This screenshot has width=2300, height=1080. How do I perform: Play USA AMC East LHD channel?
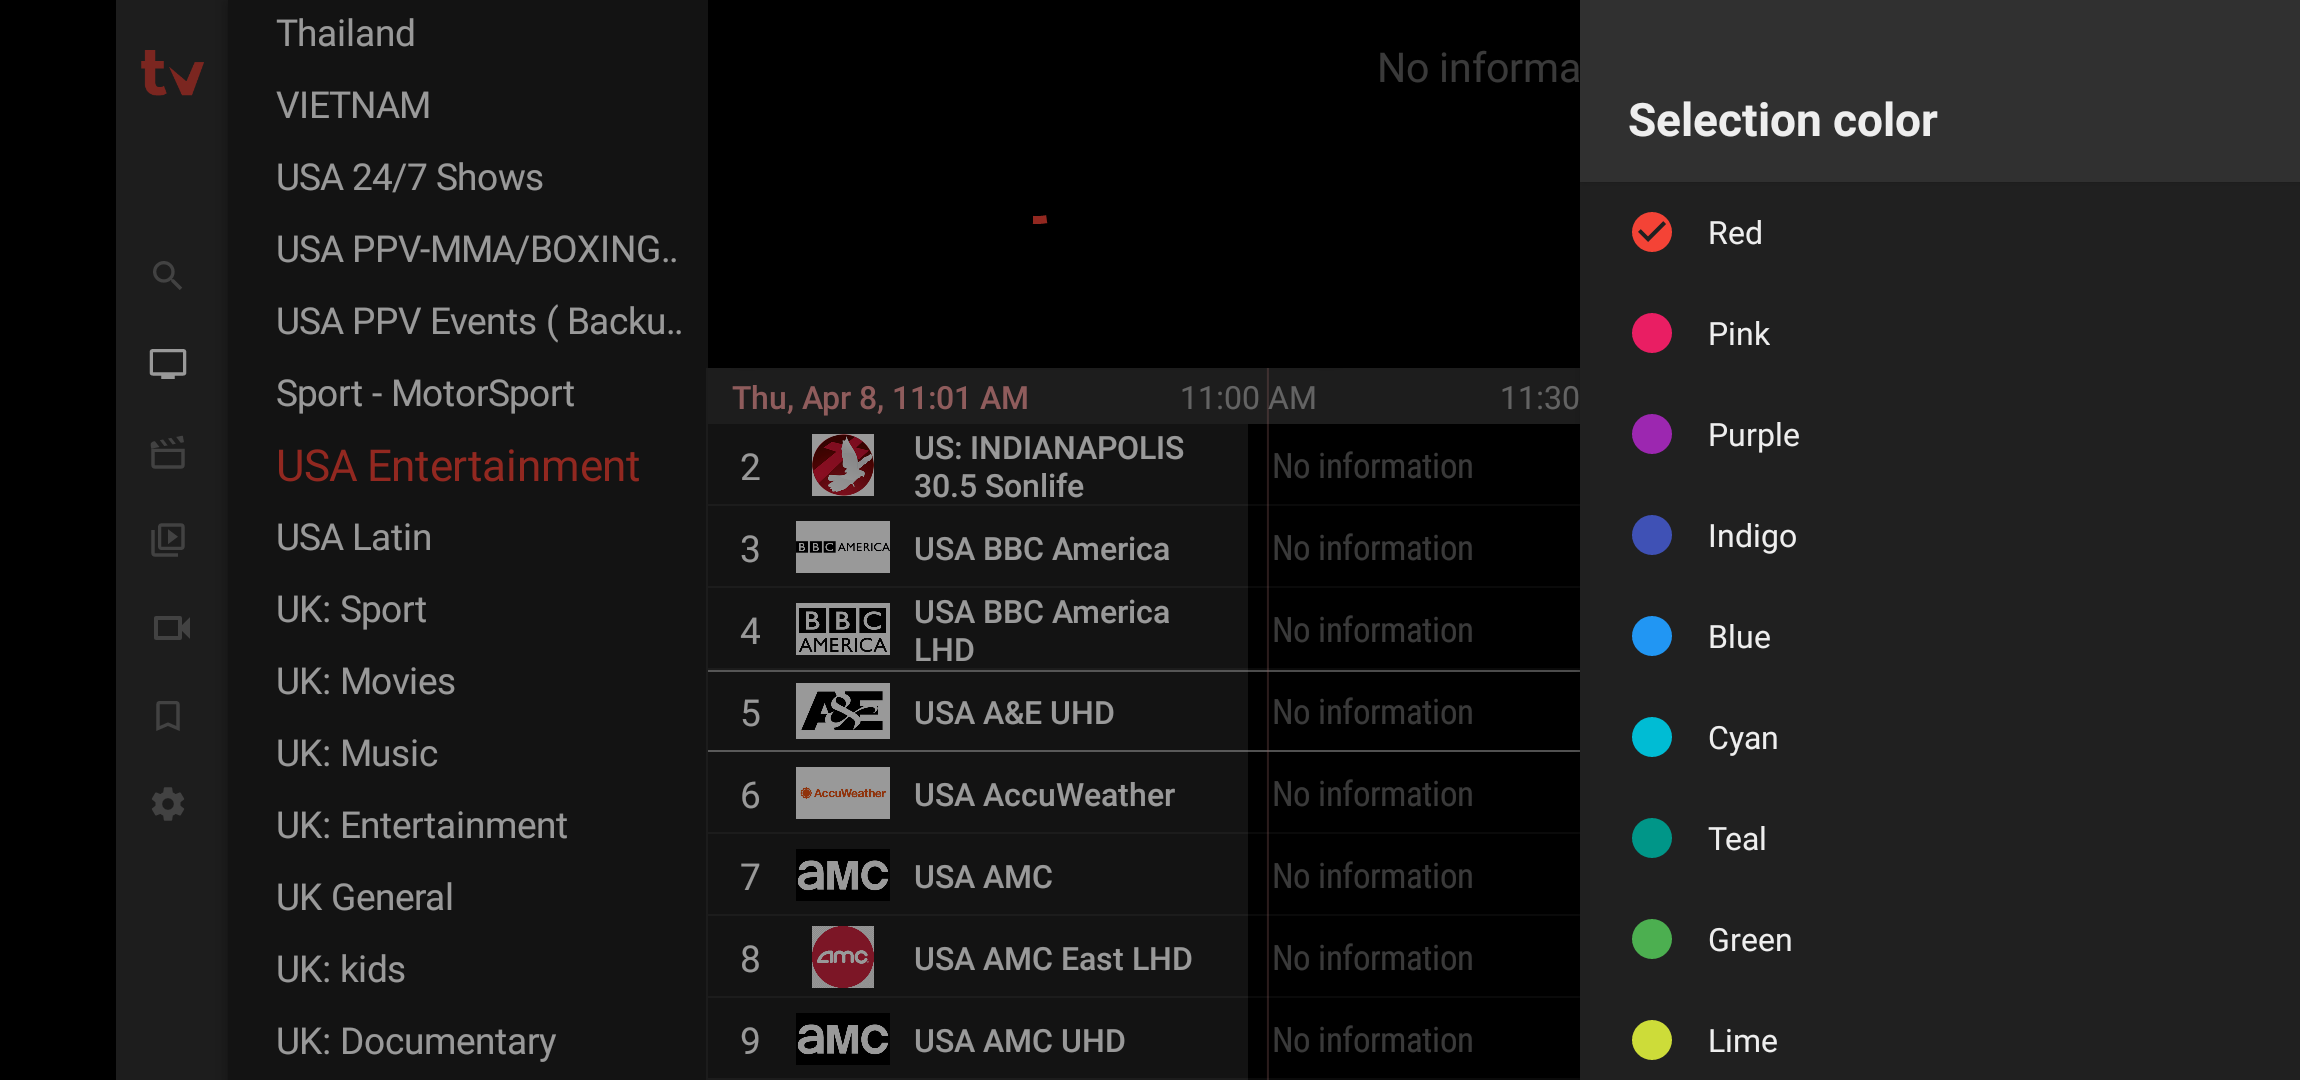pos(978,958)
